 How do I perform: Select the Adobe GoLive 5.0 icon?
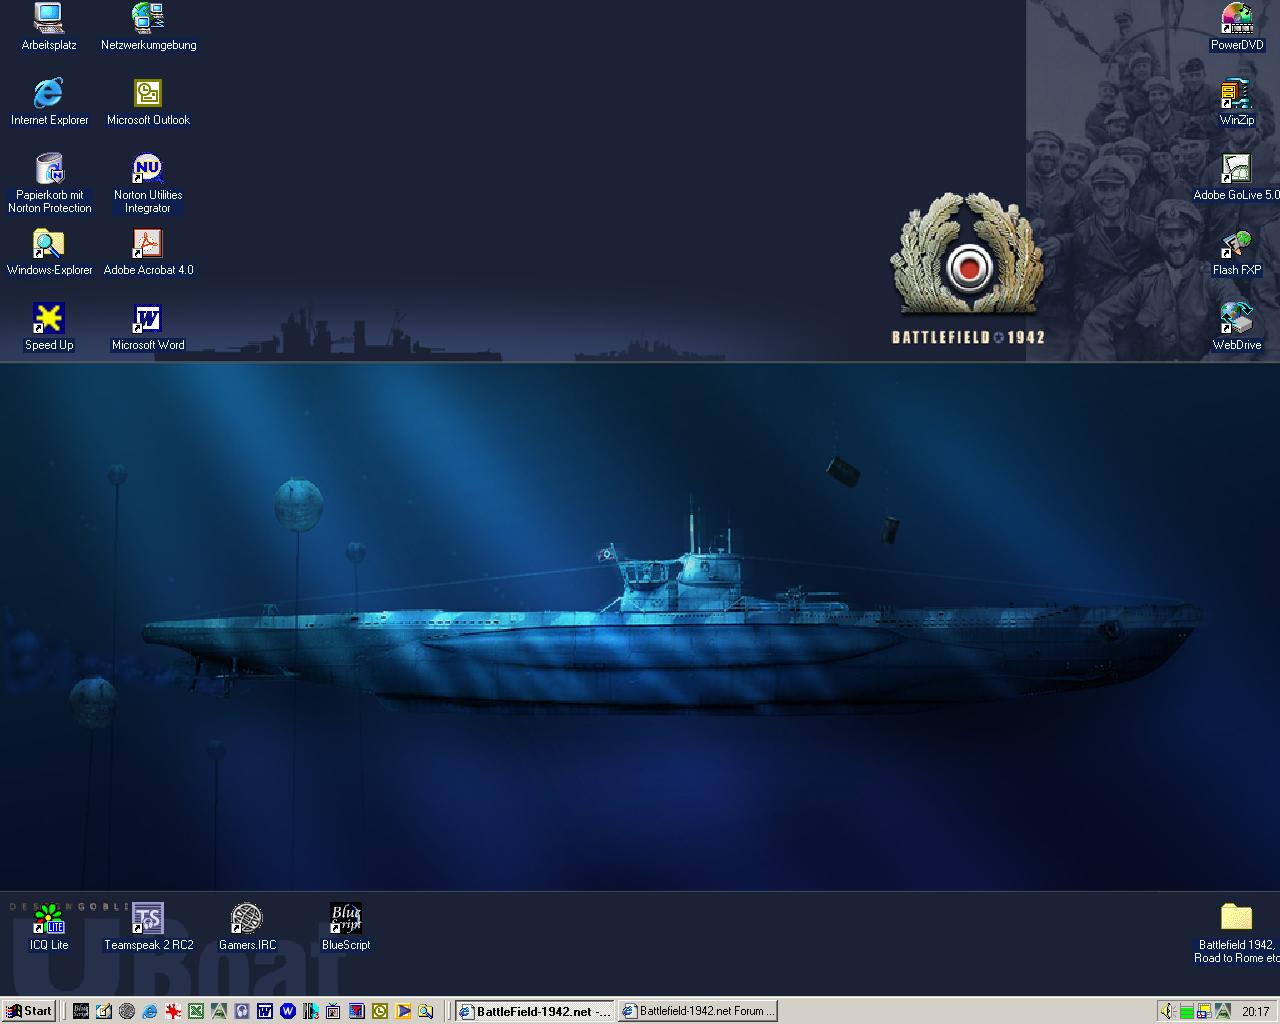point(1237,177)
